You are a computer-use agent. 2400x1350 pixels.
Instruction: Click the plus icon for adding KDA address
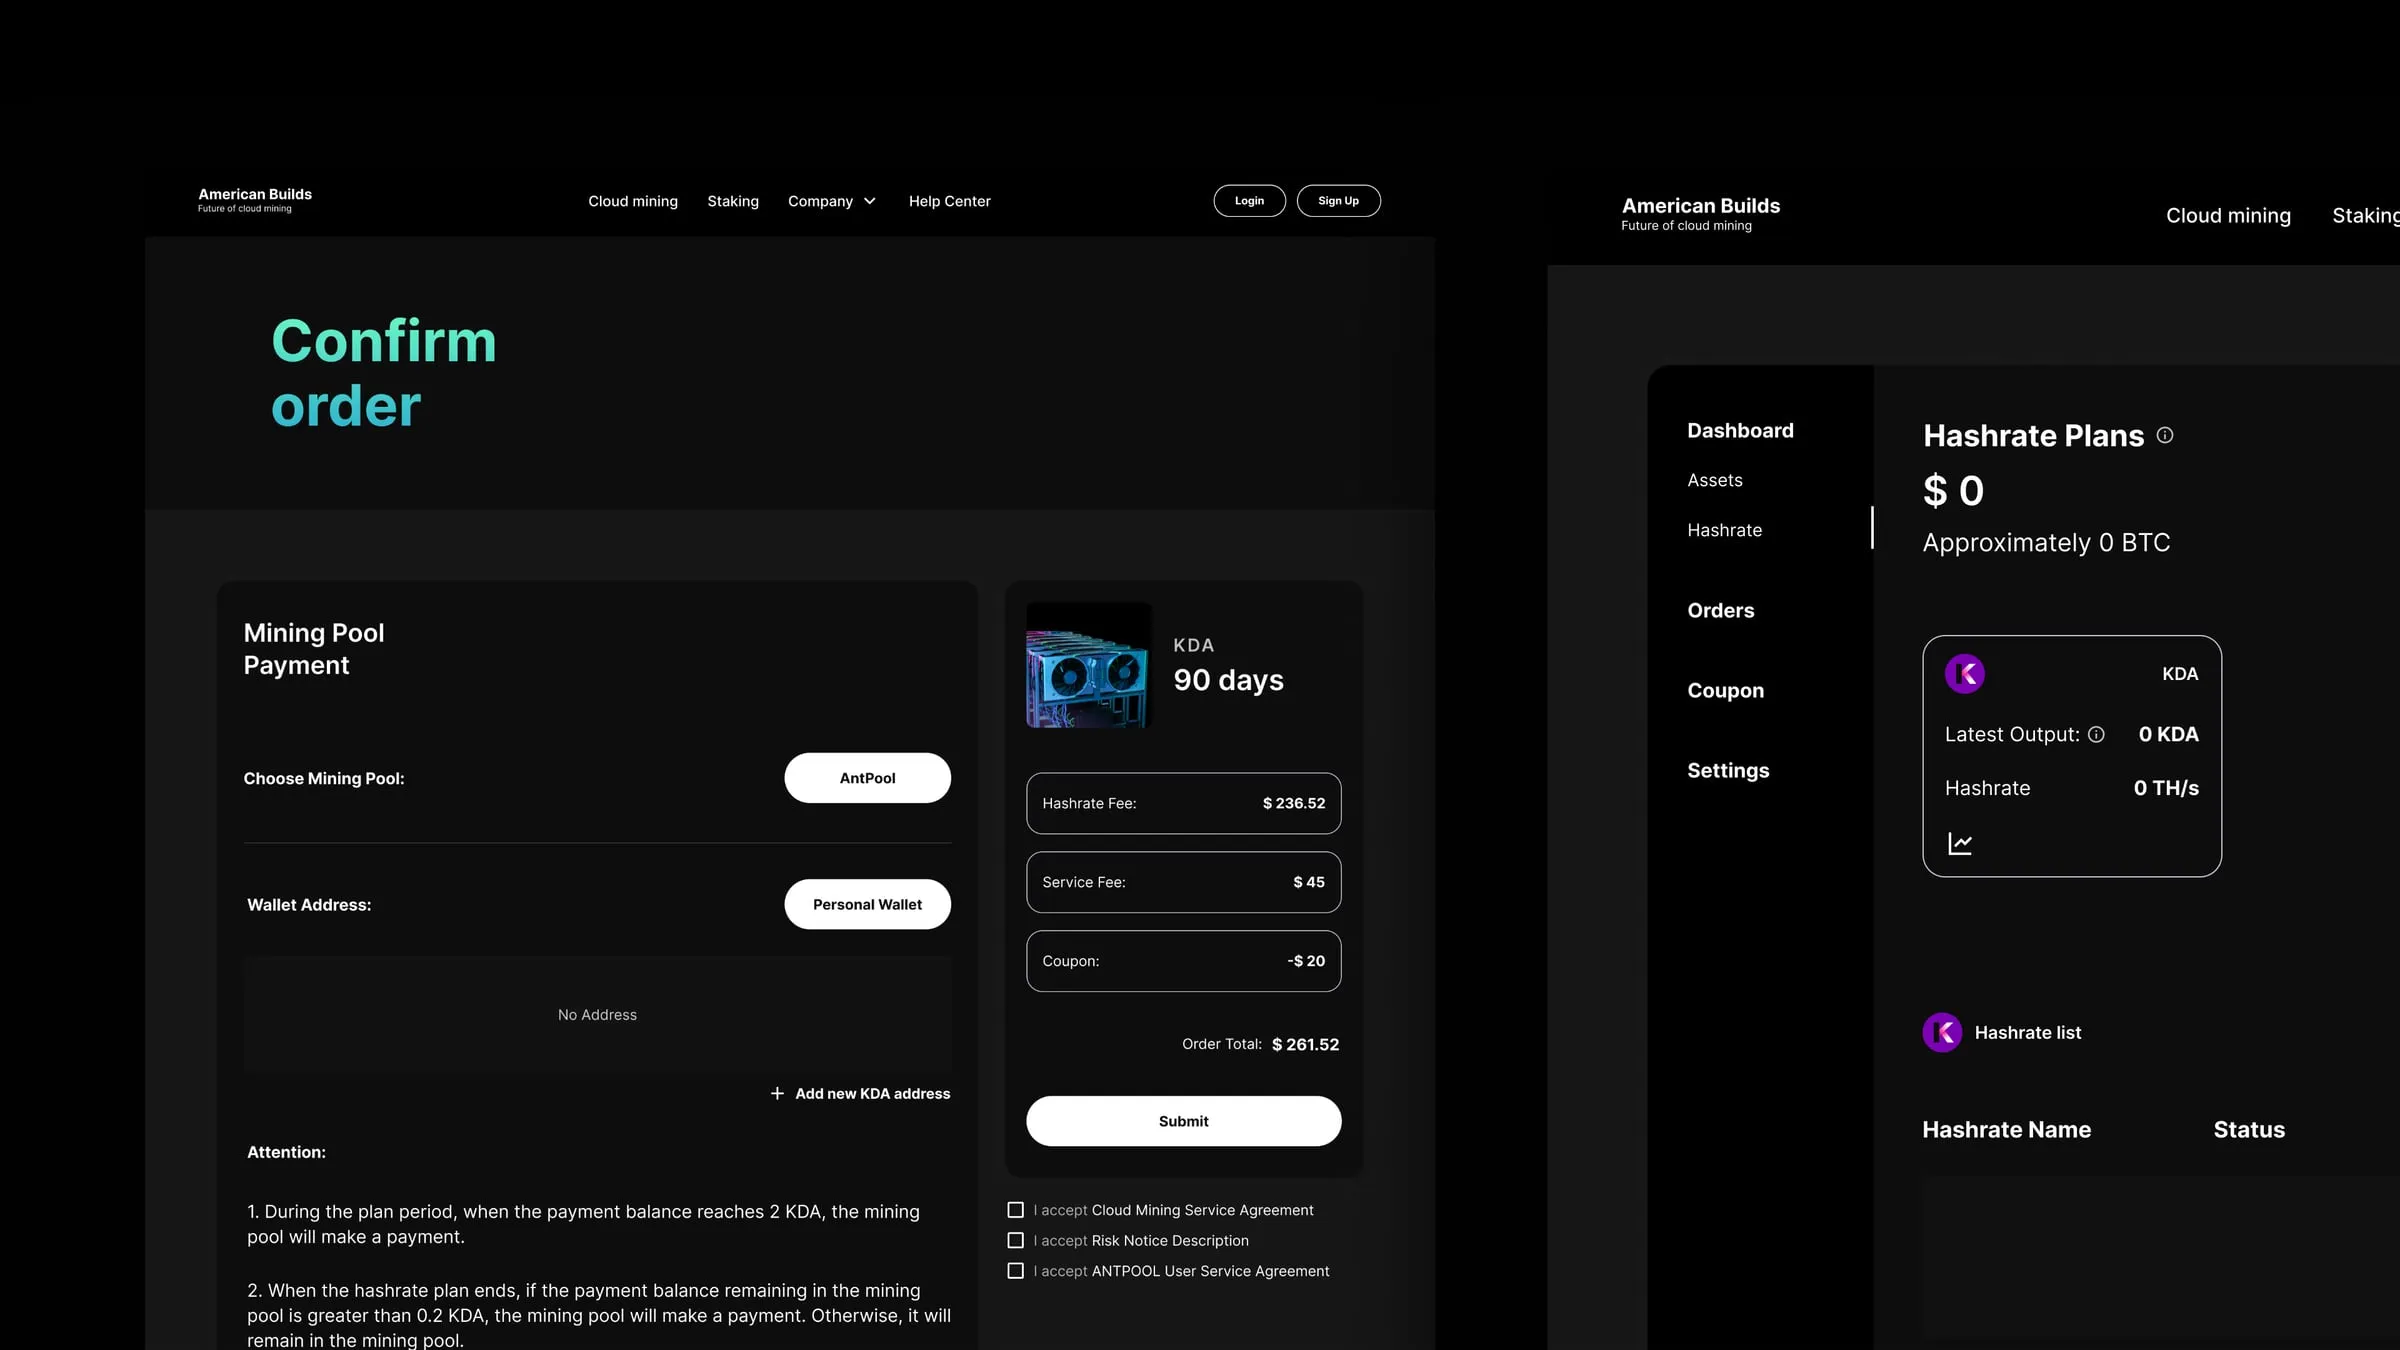pyautogui.click(x=777, y=1093)
